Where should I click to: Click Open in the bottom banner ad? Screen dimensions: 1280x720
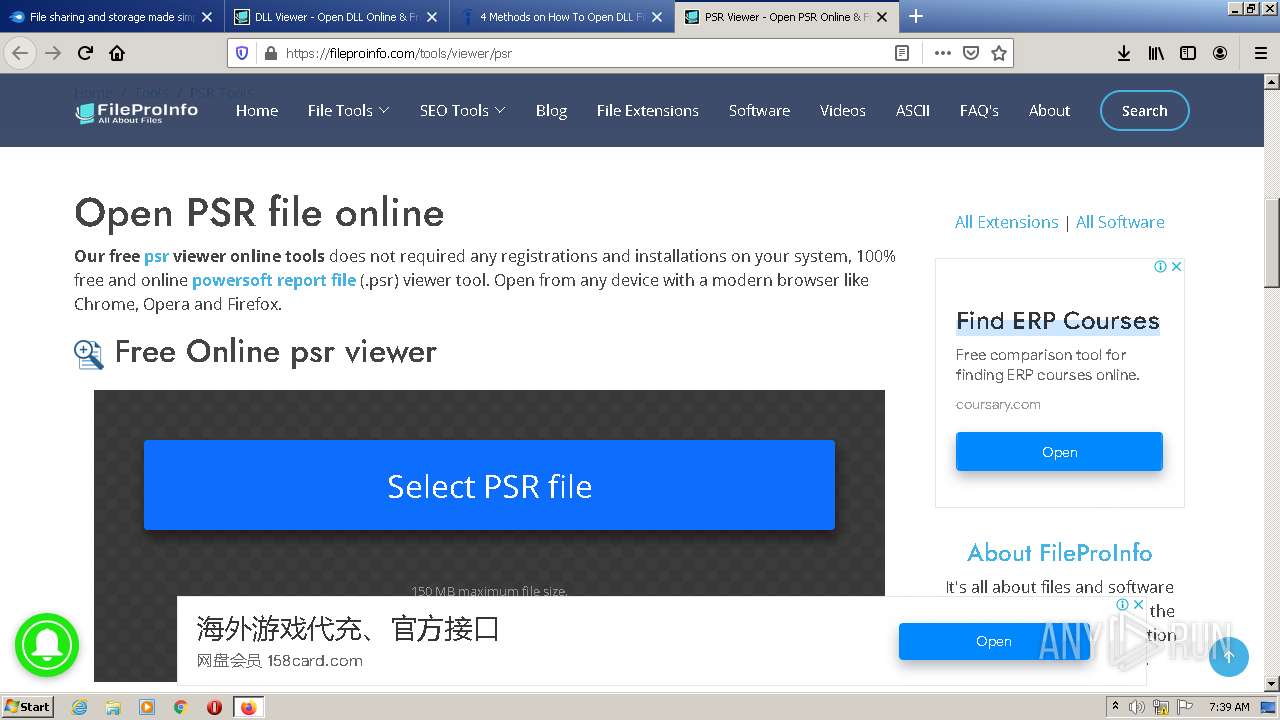[994, 641]
